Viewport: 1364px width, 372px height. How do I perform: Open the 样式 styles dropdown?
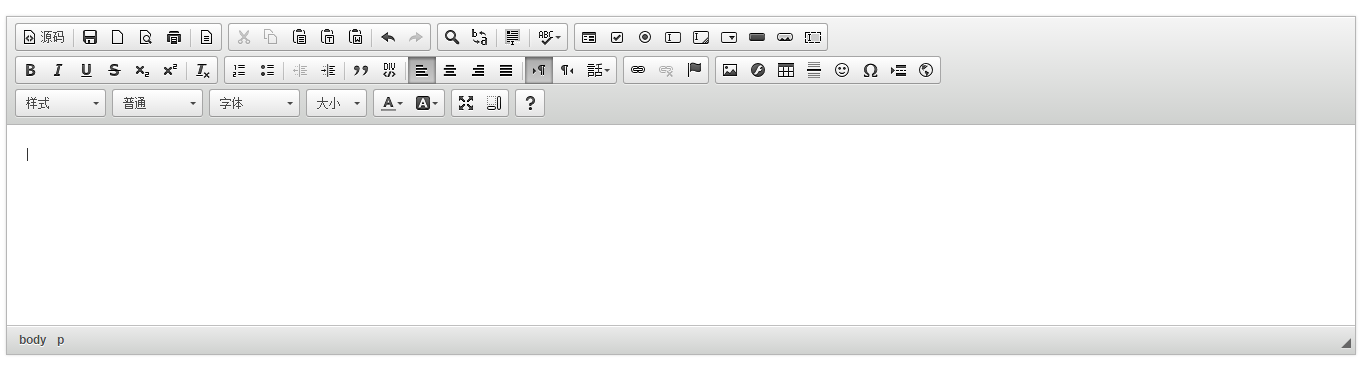click(x=61, y=103)
